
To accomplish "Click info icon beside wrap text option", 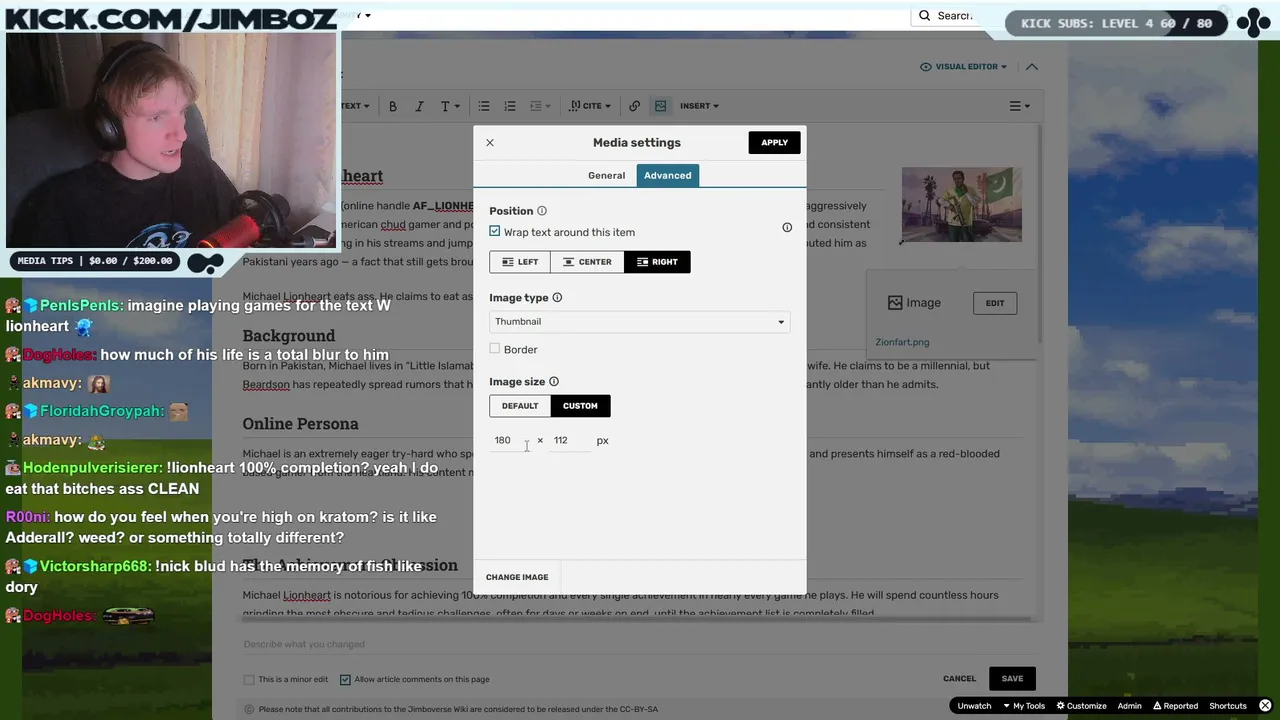I will (x=787, y=227).
